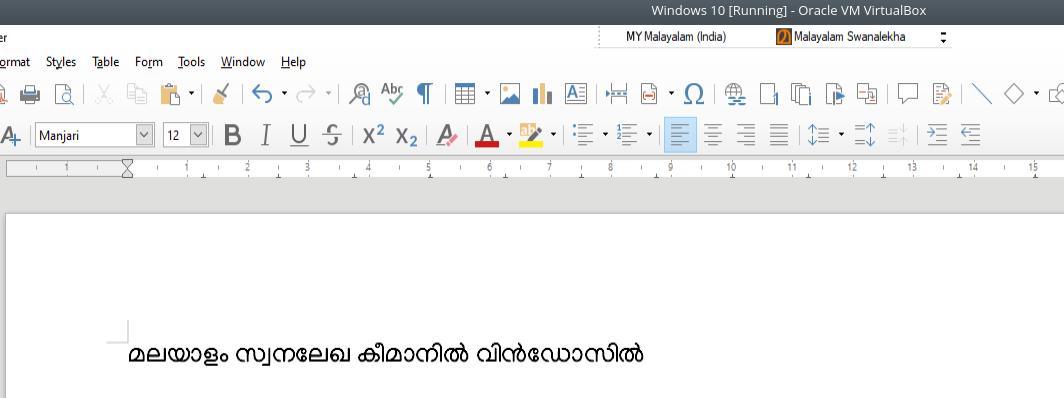Toggle Underline formatting
The image size is (1064, 398).
pos(299,136)
